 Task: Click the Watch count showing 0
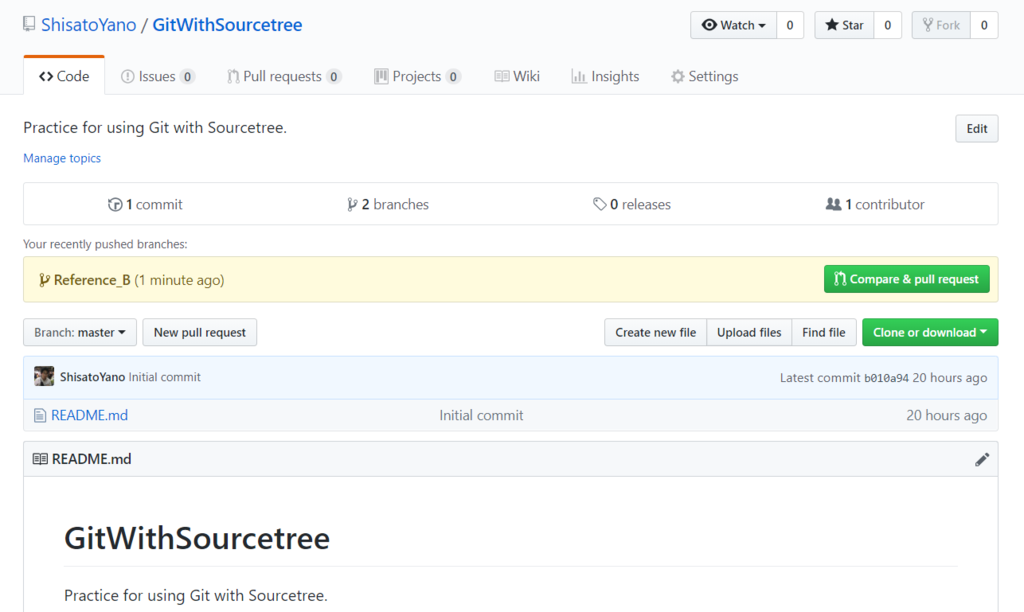(790, 25)
